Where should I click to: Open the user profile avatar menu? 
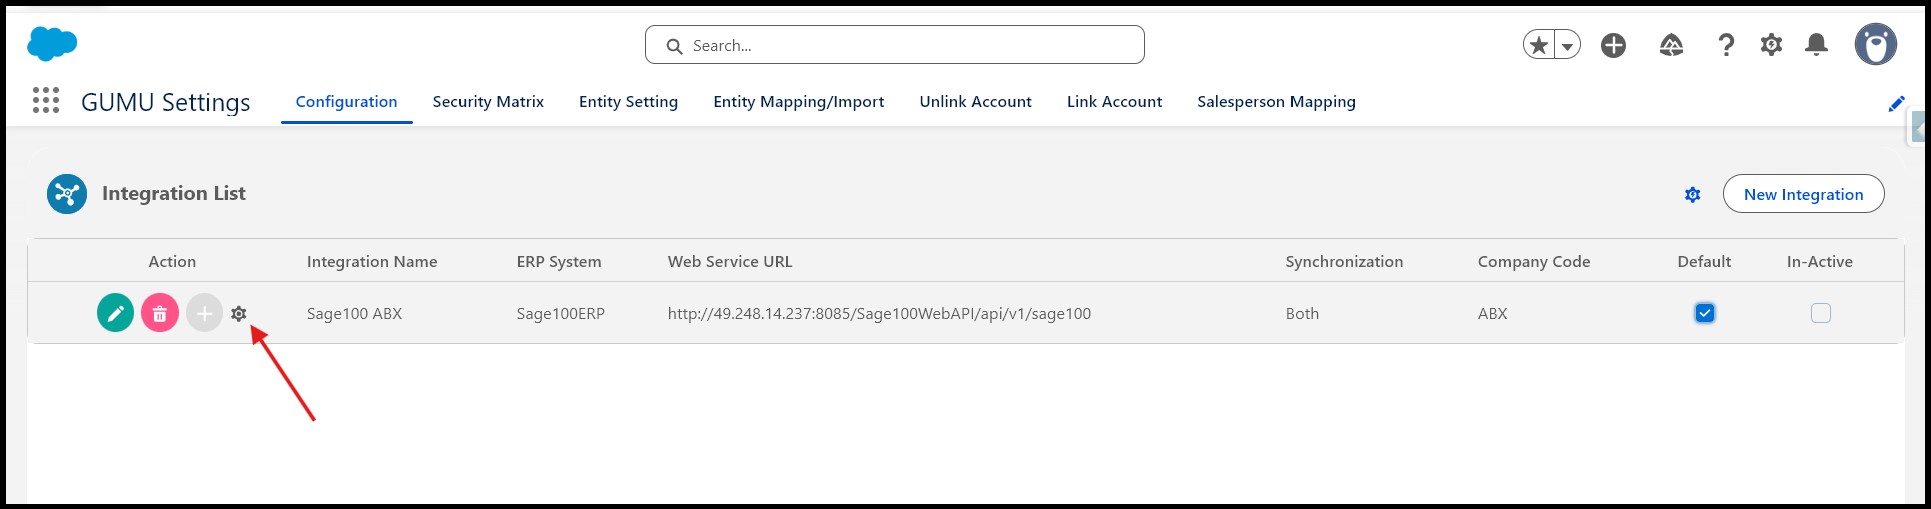[x=1875, y=45]
